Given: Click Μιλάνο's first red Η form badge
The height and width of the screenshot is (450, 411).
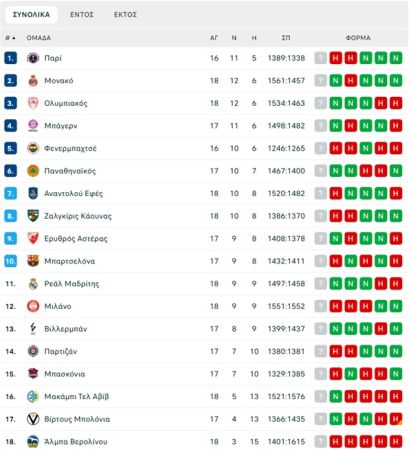Looking at the screenshot, I should point(336,306).
